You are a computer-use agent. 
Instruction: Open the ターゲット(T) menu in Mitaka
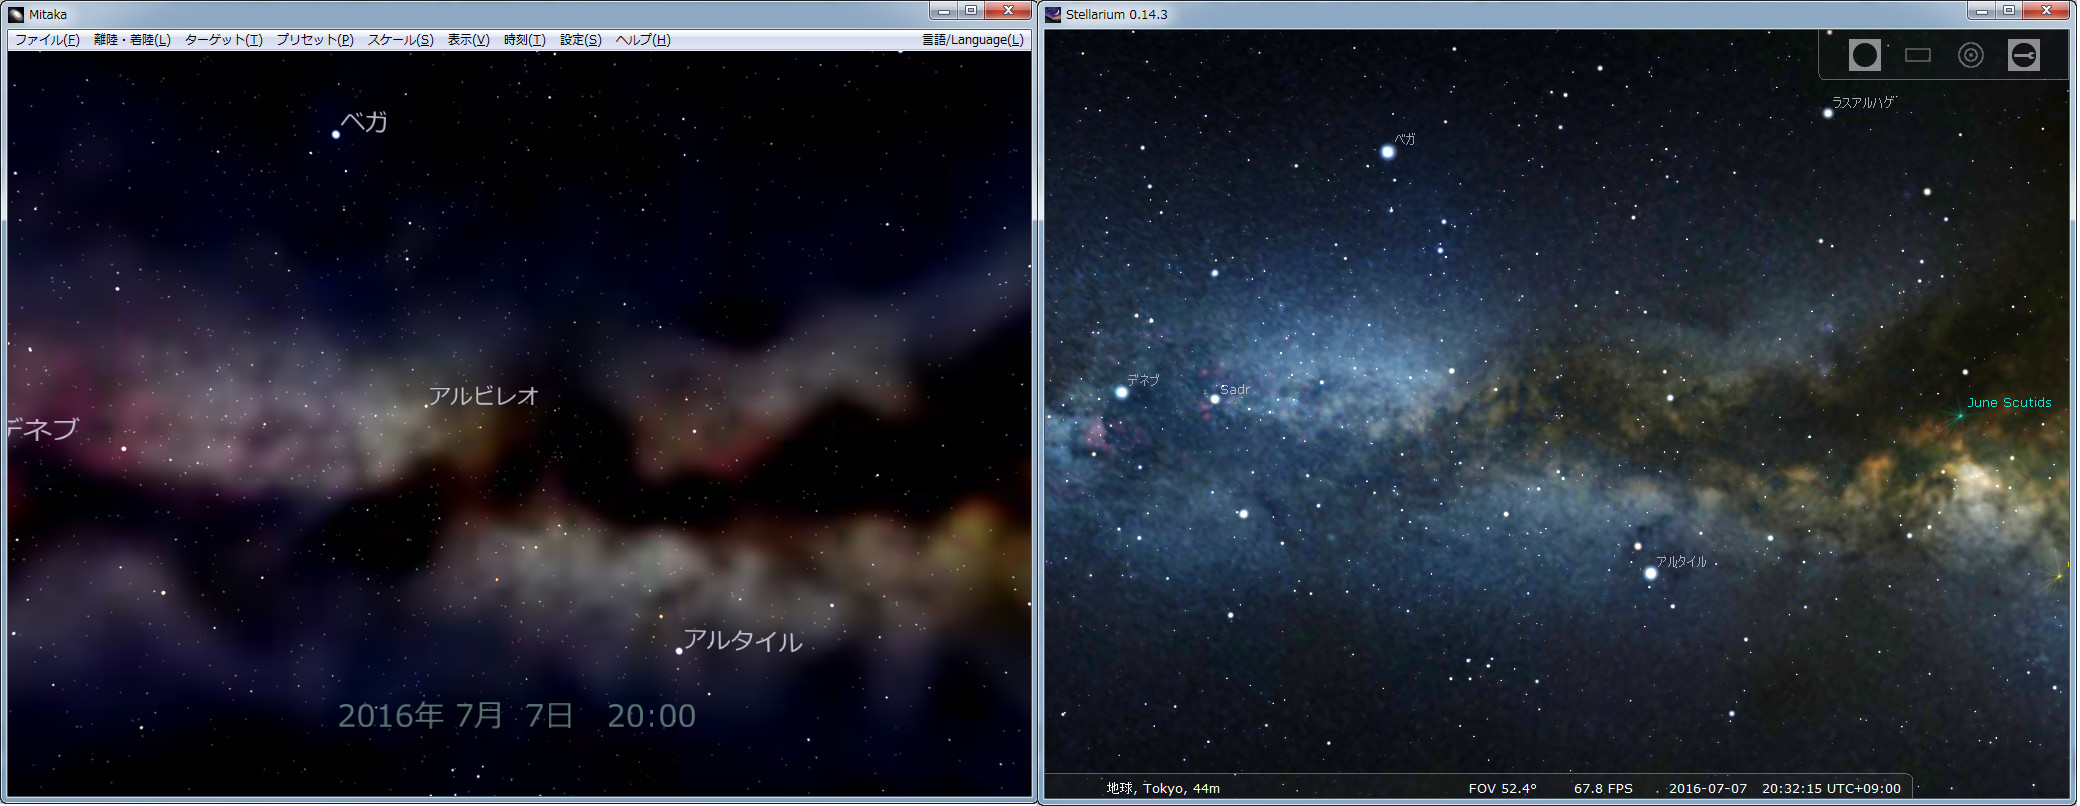223,40
